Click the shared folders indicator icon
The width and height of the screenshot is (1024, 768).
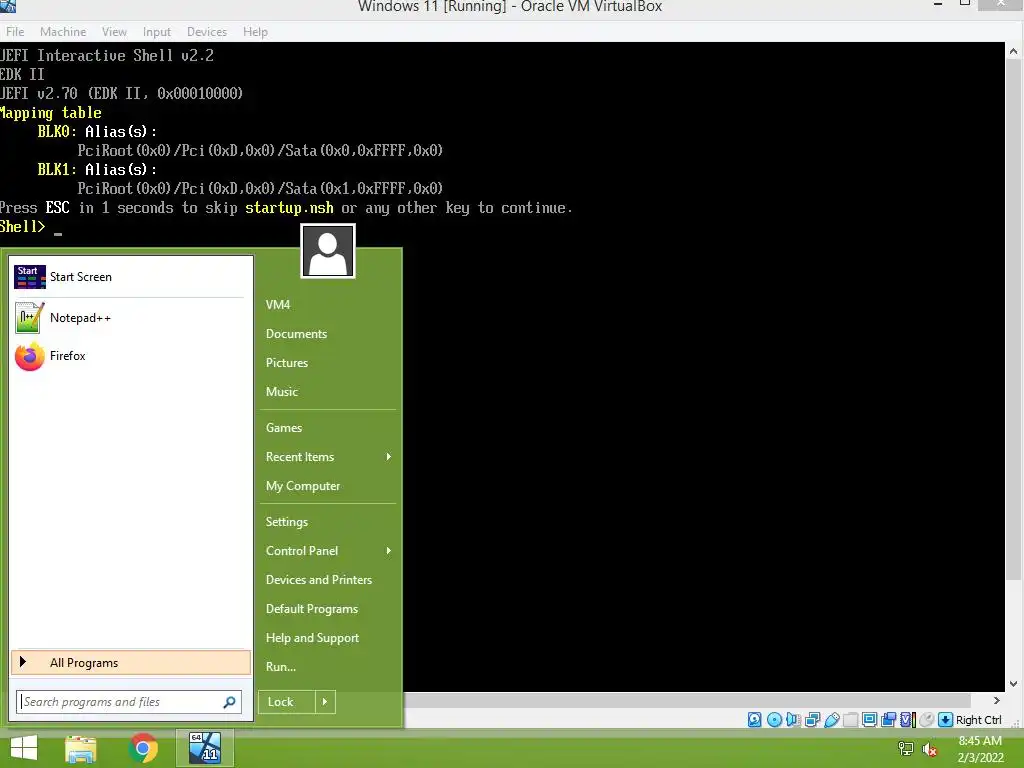pos(850,720)
